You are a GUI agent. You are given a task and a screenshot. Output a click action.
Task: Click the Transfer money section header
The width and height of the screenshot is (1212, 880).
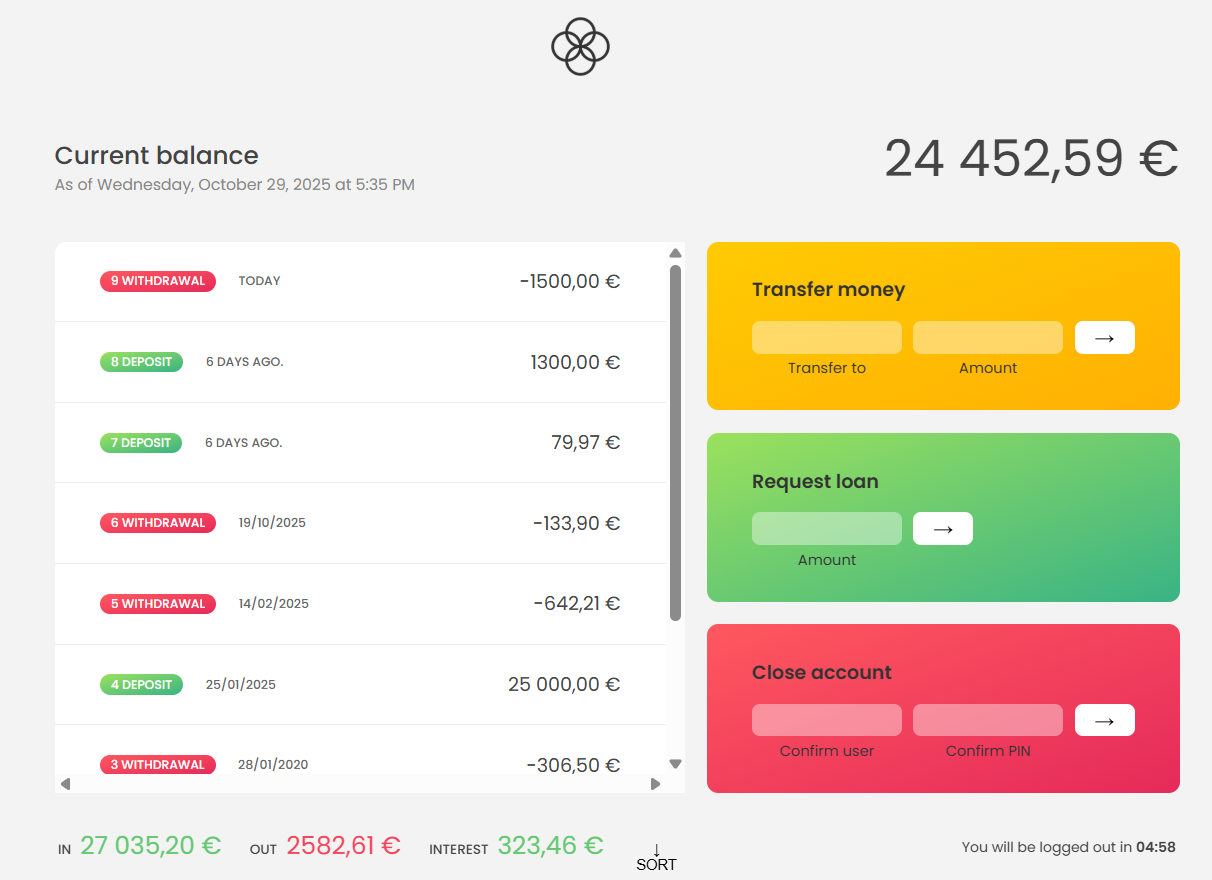pyautogui.click(x=828, y=289)
